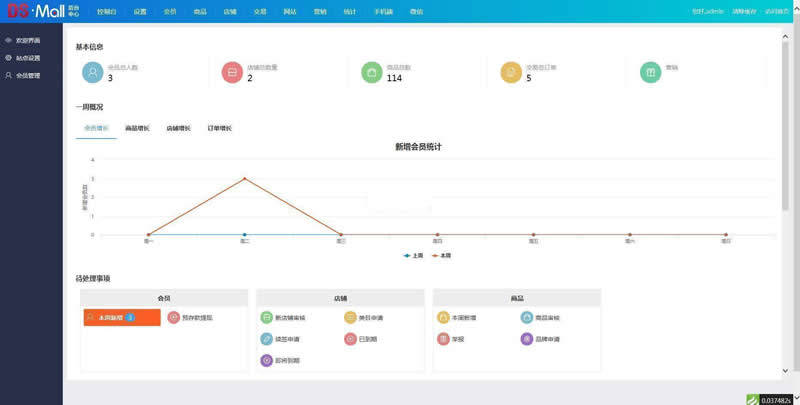Click the red 店铺总数量 store icon
This screenshot has width=800, height=405.
point(232,72)
